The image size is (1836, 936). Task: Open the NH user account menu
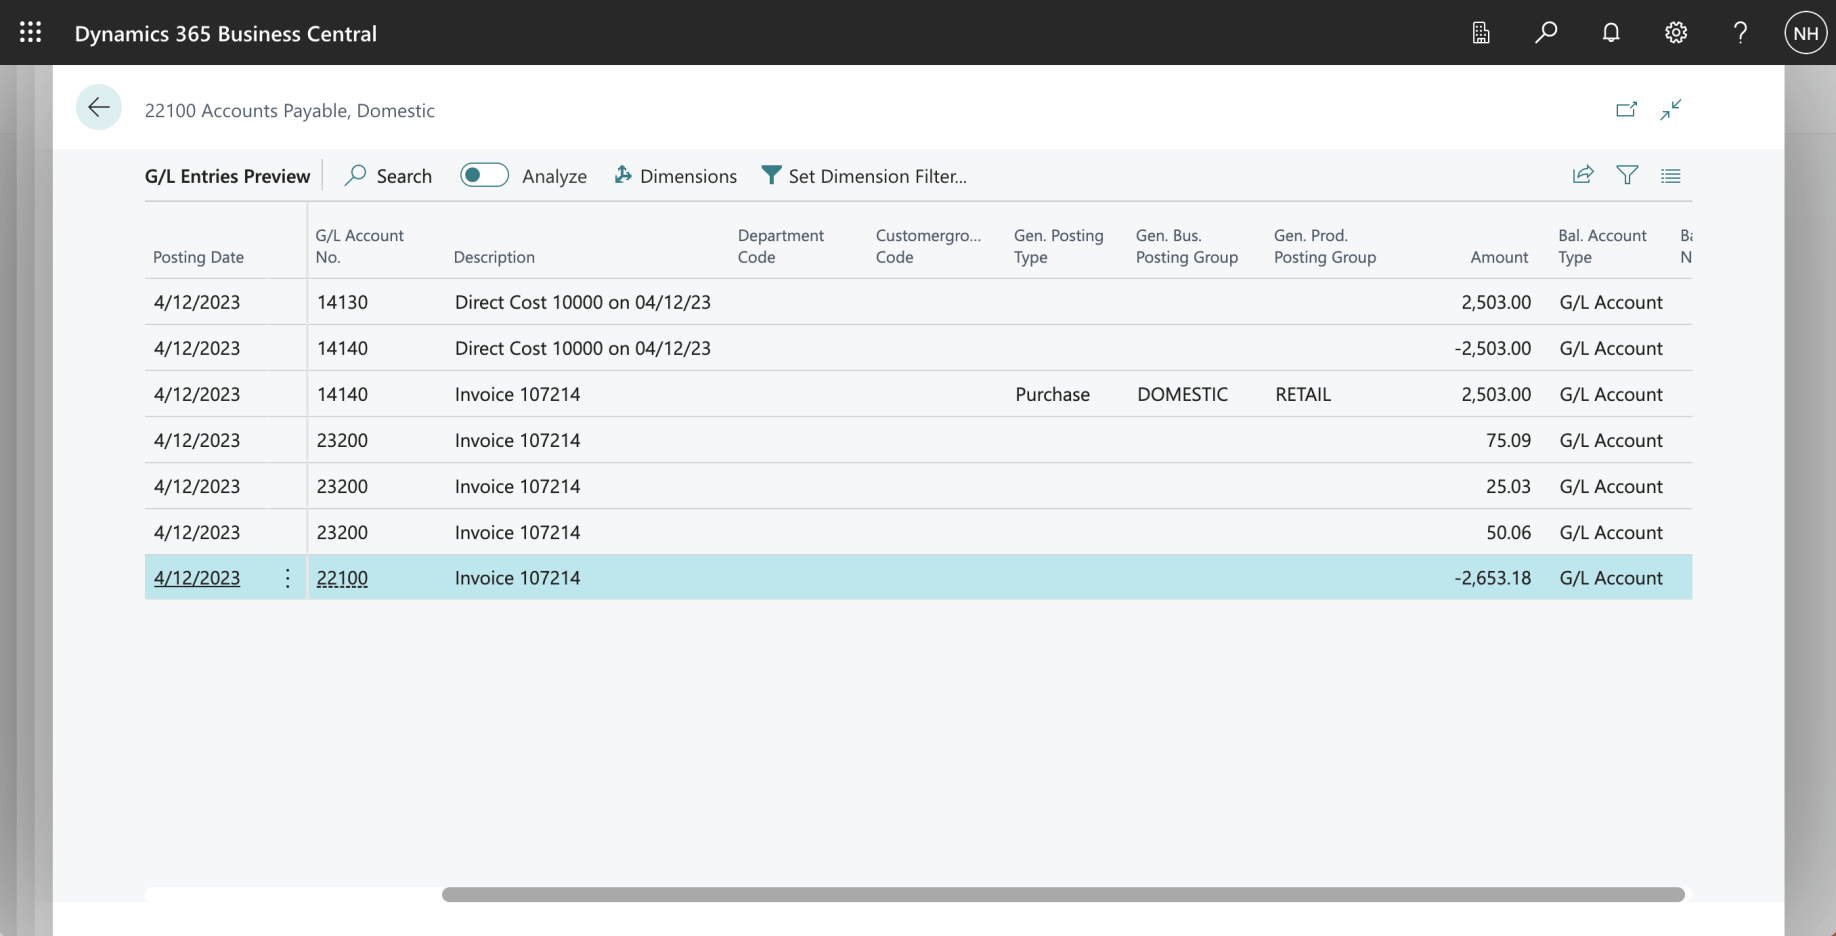[x=1805, y=32]
